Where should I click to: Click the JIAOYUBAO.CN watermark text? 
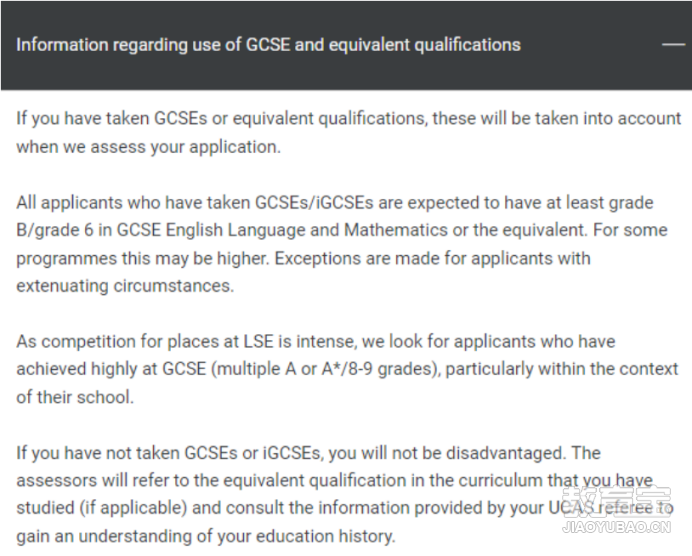(x=617, y=527)
